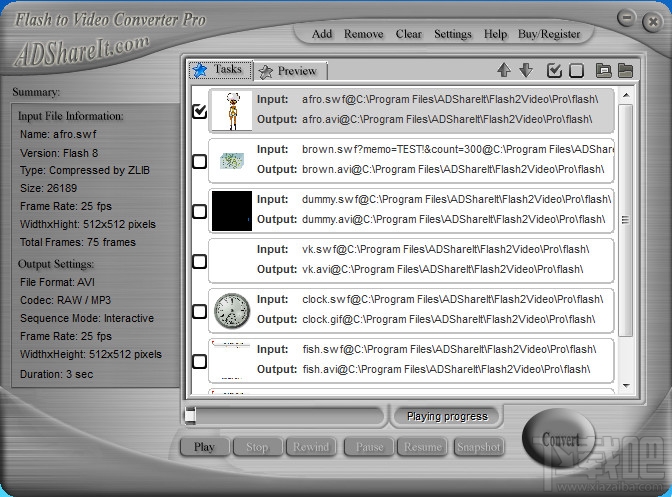The image size is (672, 497).
Task: Open the Help menu
Action: coord(495,34)
